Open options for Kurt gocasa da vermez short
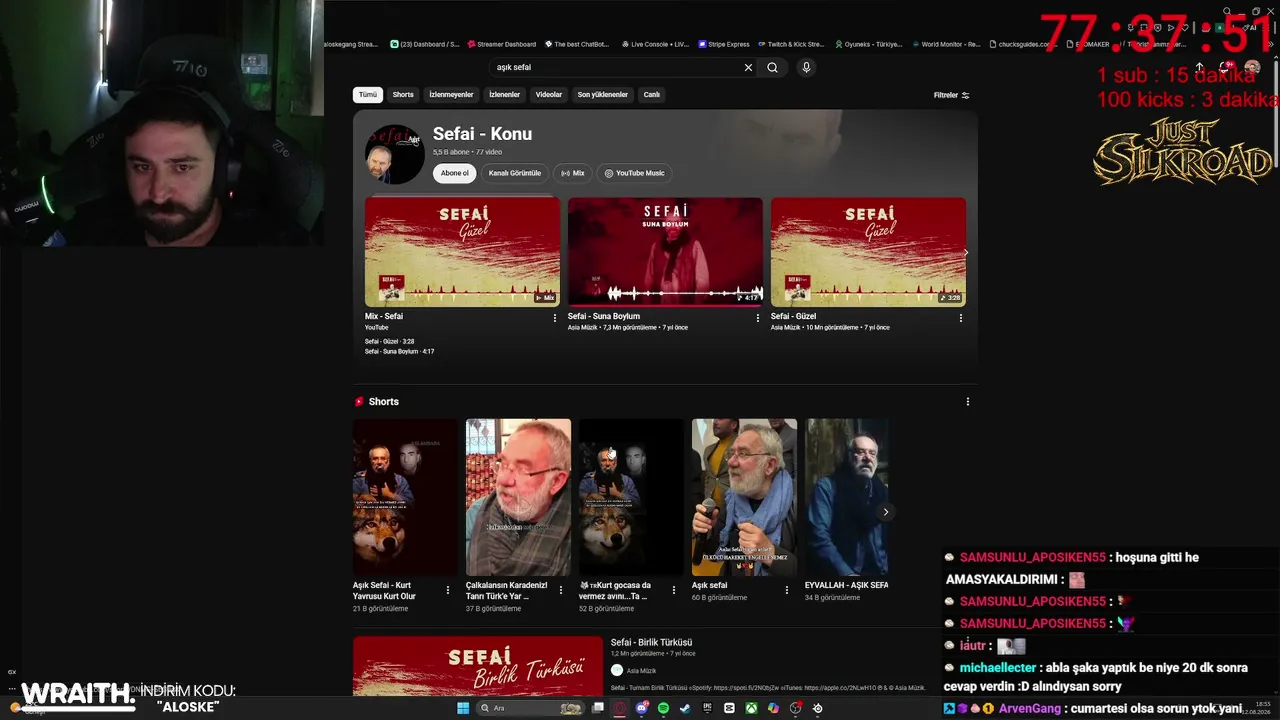1280x720 pixels. tap(674, 590)
